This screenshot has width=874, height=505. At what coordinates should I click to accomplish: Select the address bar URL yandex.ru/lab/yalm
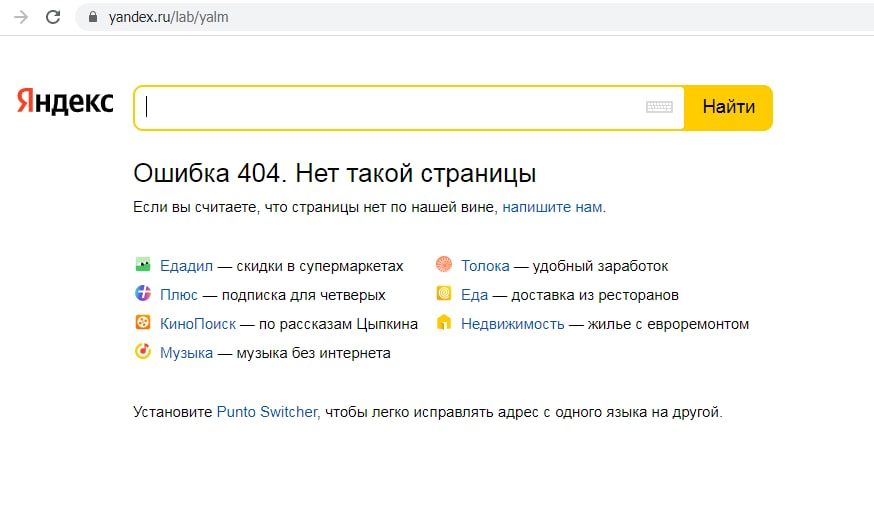168,17
